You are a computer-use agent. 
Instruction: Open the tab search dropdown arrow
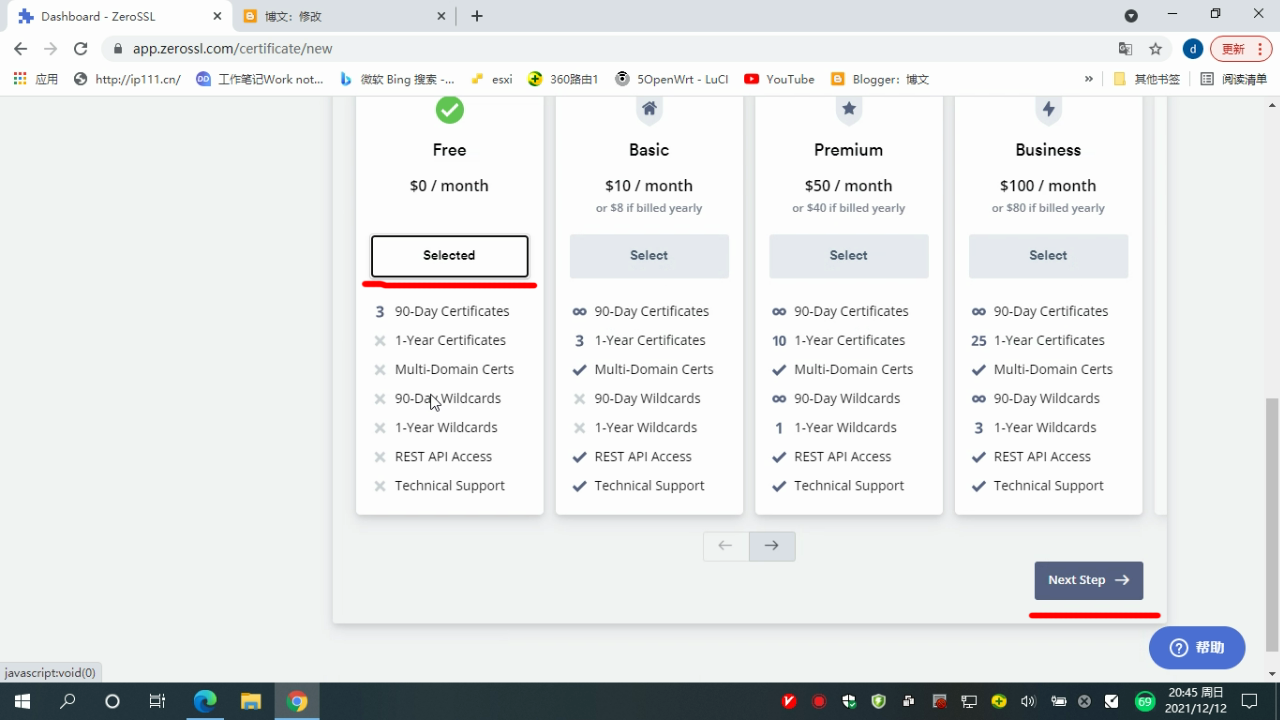click(1131, 16)
